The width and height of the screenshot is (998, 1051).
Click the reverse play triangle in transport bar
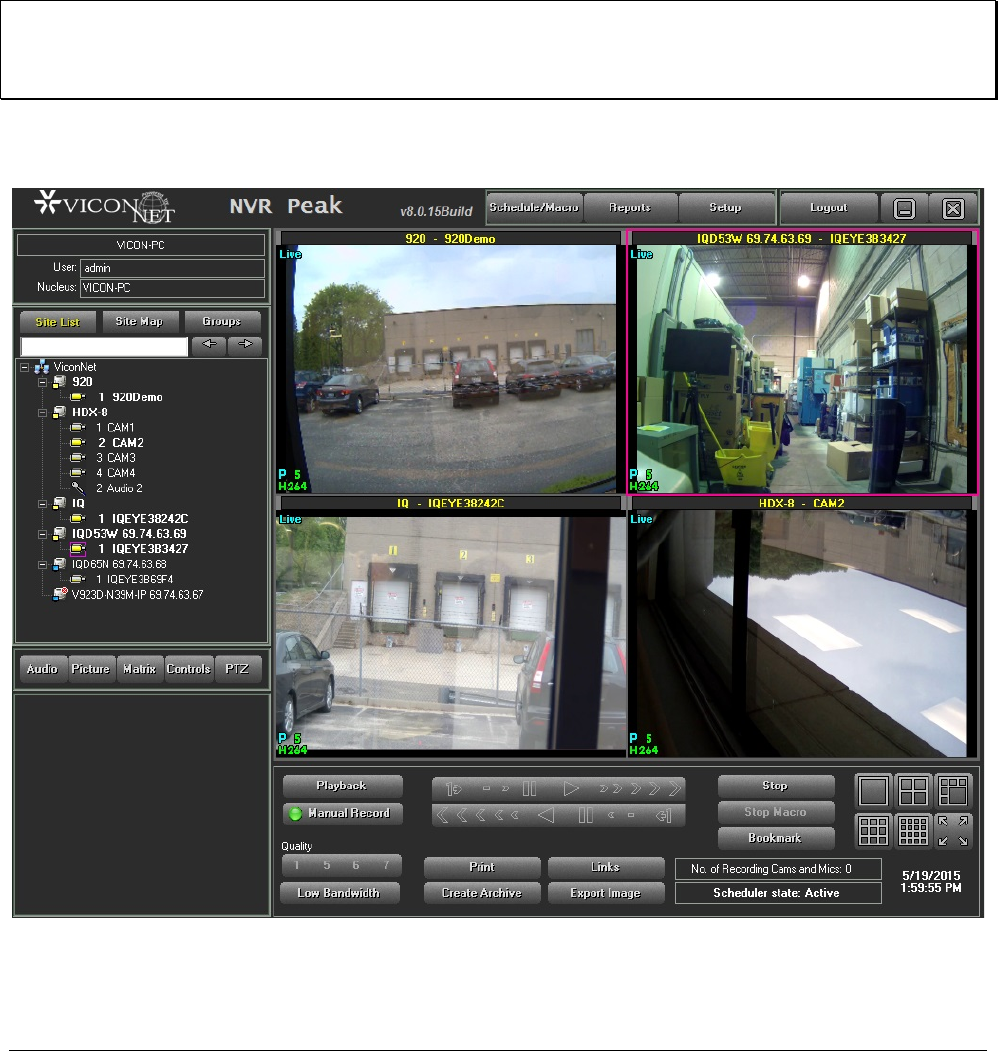point(546,816)
